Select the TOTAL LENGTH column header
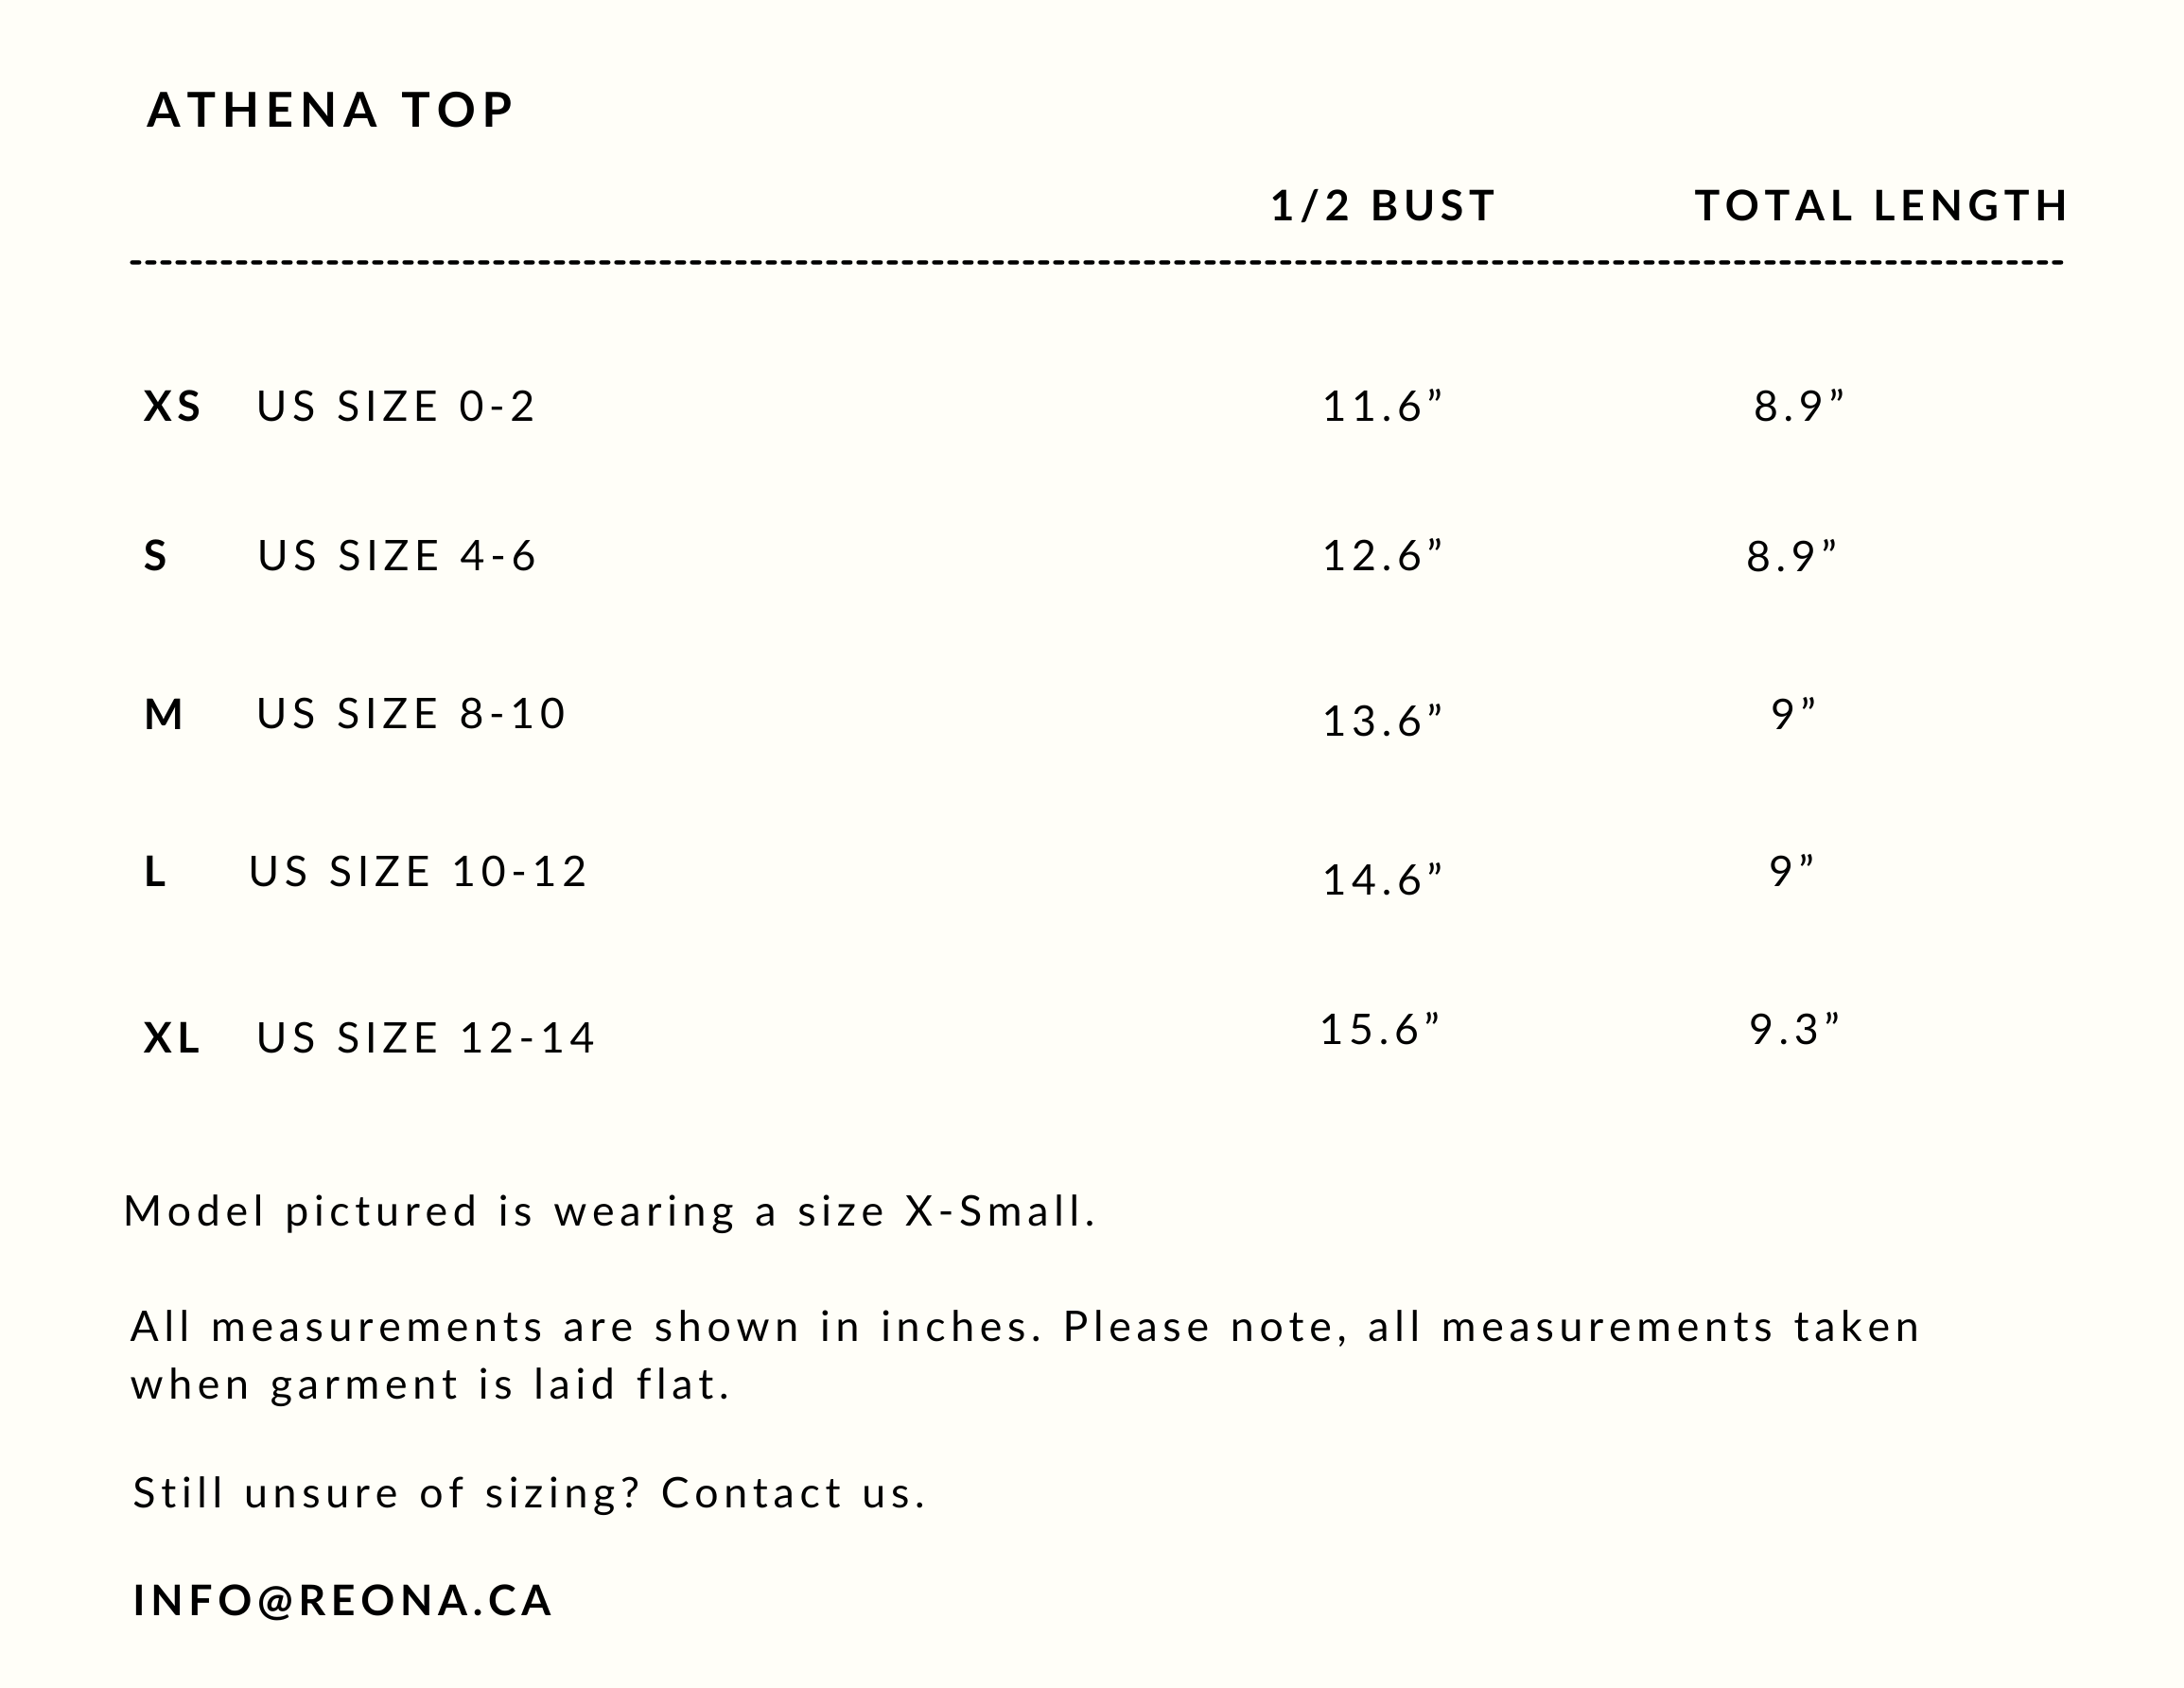This screenshot has width=2184, height=1688. coord(1881,206)
